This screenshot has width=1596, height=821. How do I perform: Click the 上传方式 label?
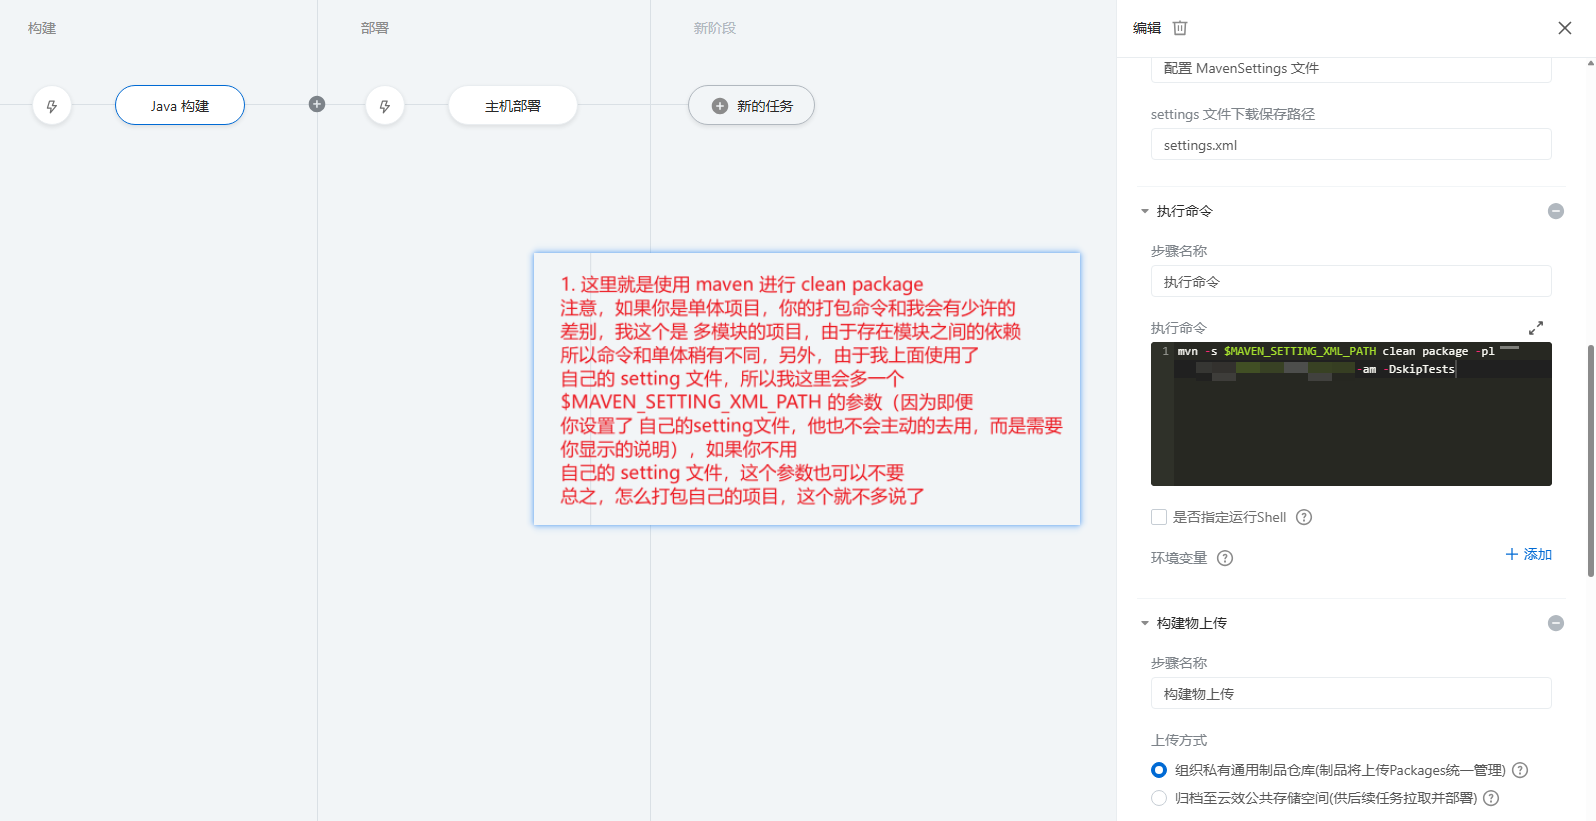click(x=1179, y=740)
